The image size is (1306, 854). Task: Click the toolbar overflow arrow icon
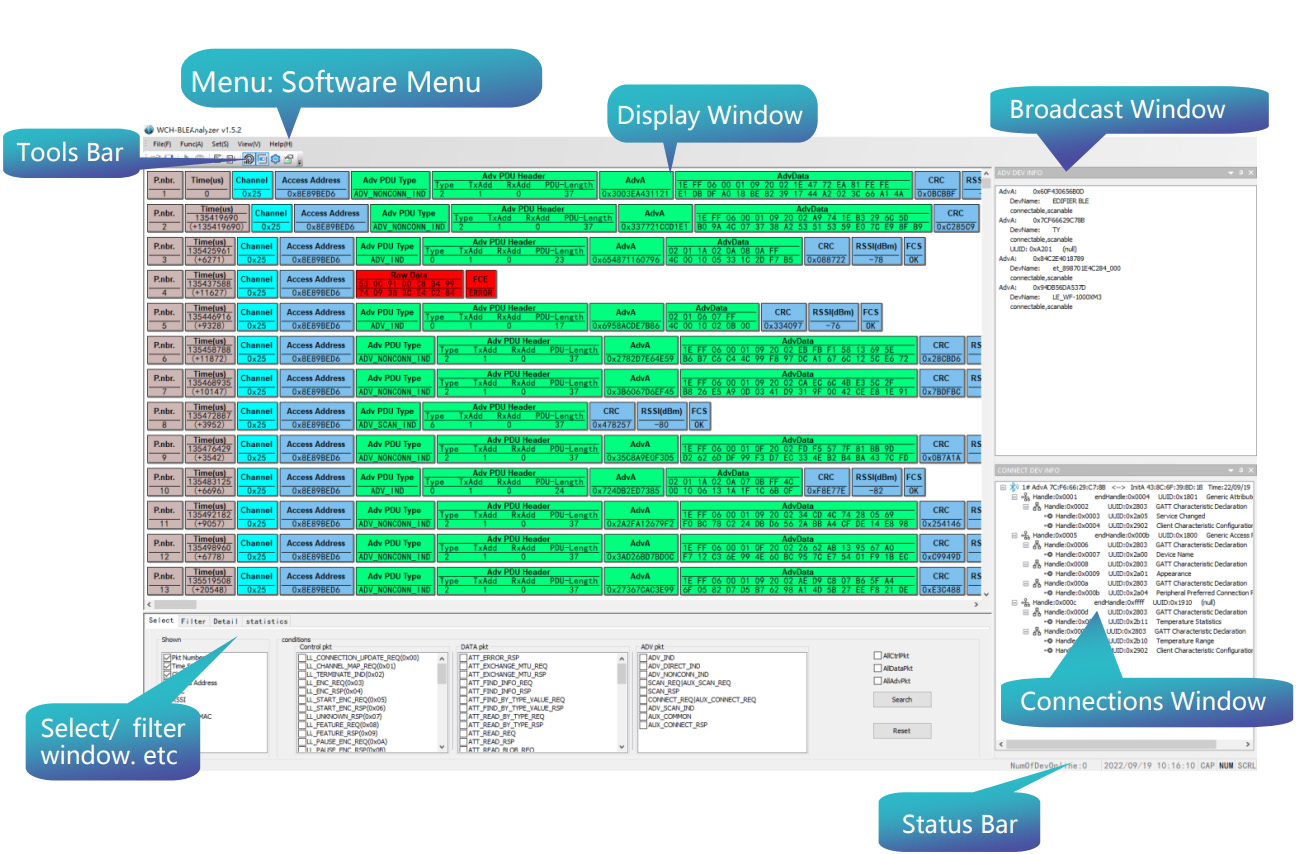tap(299, 161)
